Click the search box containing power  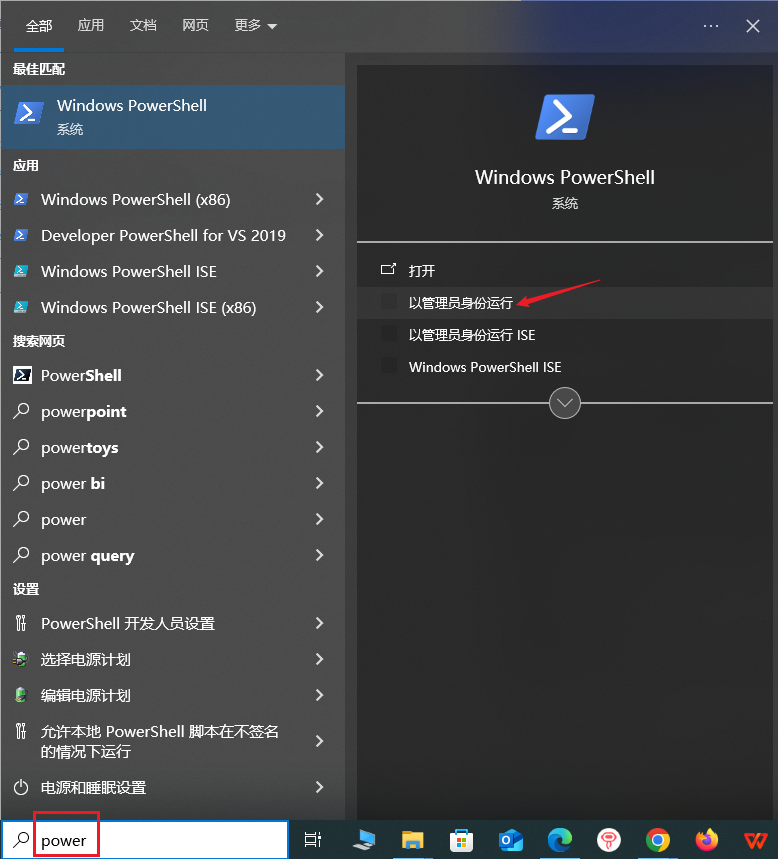[x=145, y=840]
